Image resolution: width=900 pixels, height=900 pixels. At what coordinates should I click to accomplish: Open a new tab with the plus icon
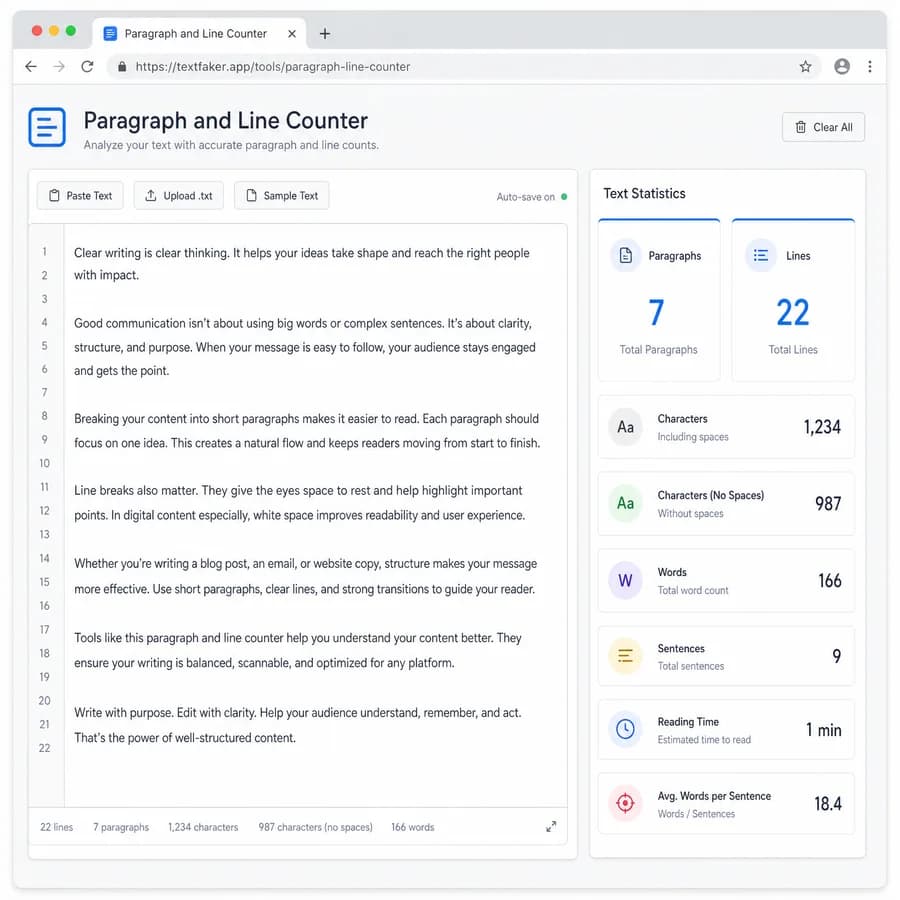point(325,33)
